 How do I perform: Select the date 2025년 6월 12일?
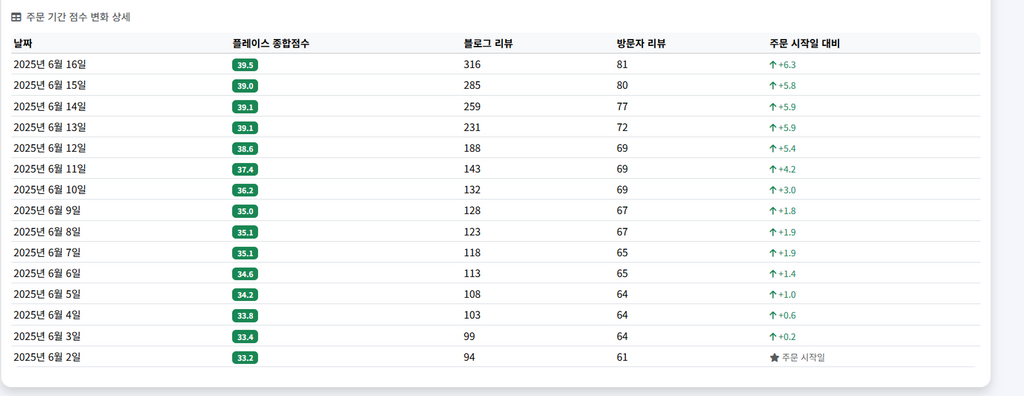[x=50, y=148]
